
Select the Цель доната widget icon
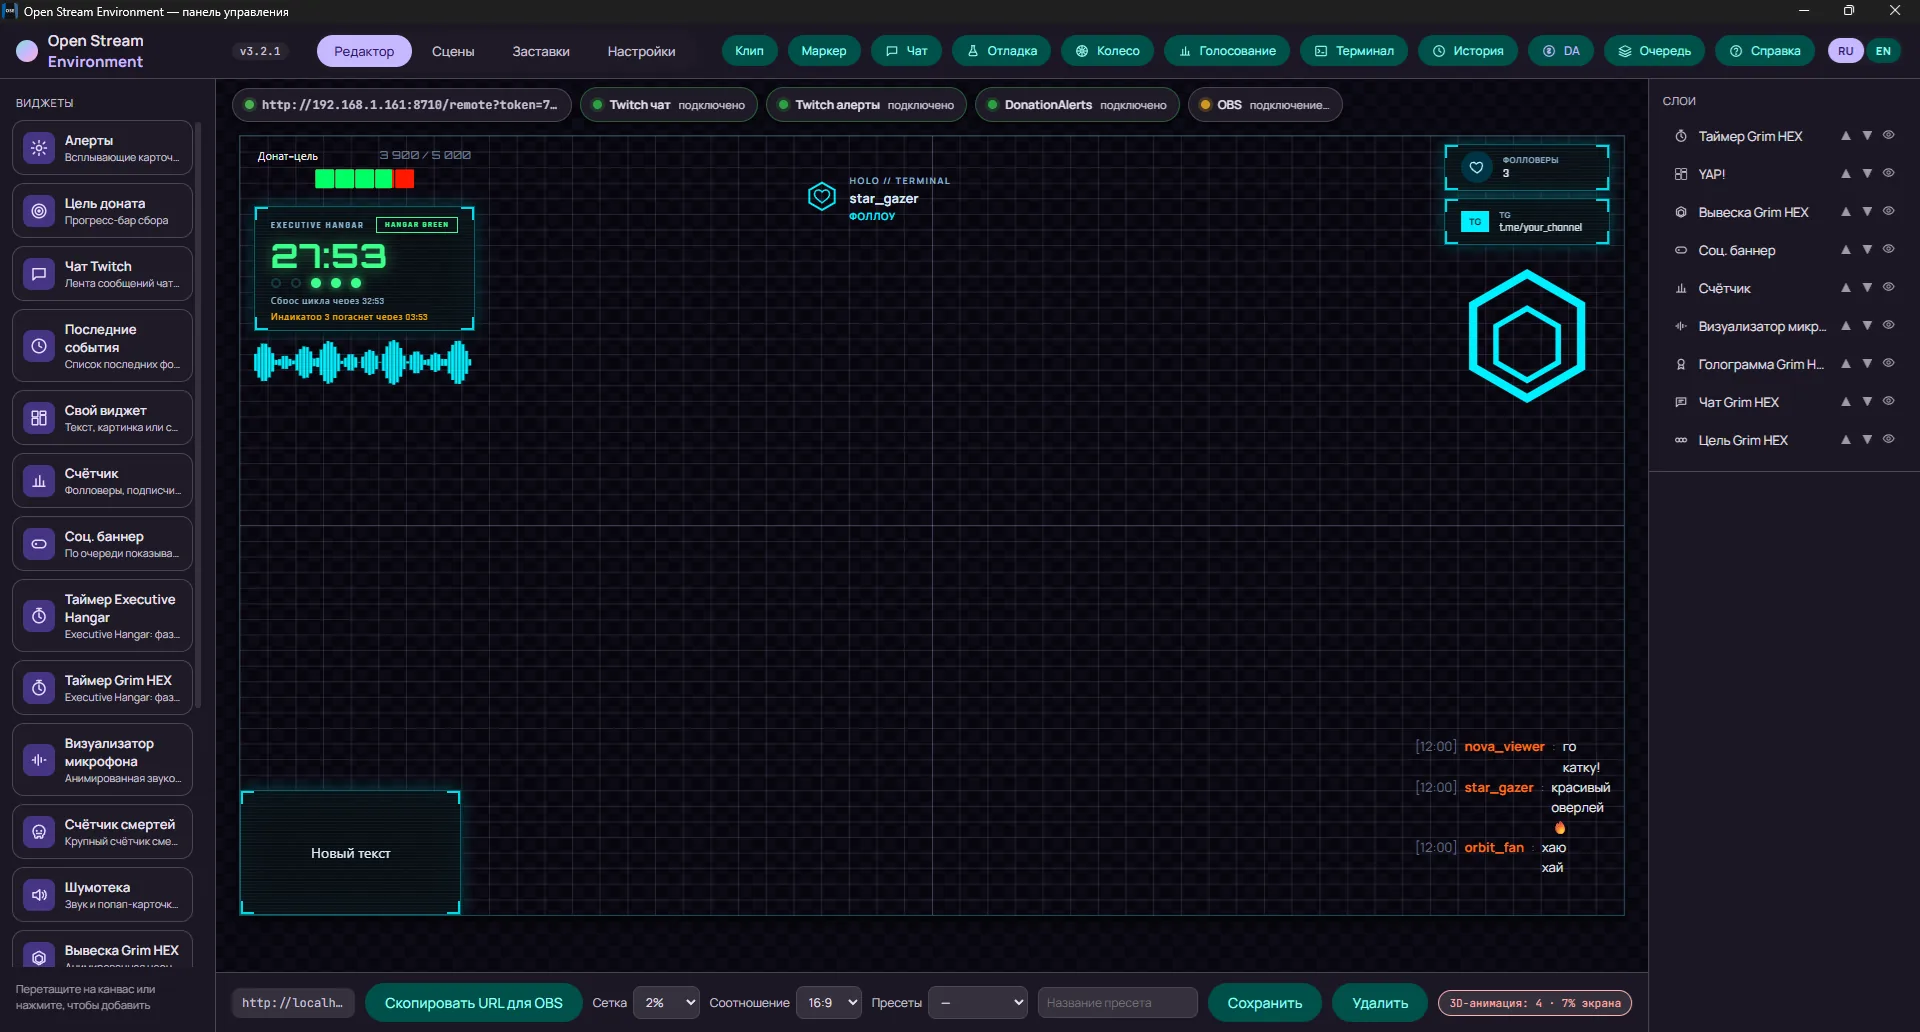[x=39, y=211]
